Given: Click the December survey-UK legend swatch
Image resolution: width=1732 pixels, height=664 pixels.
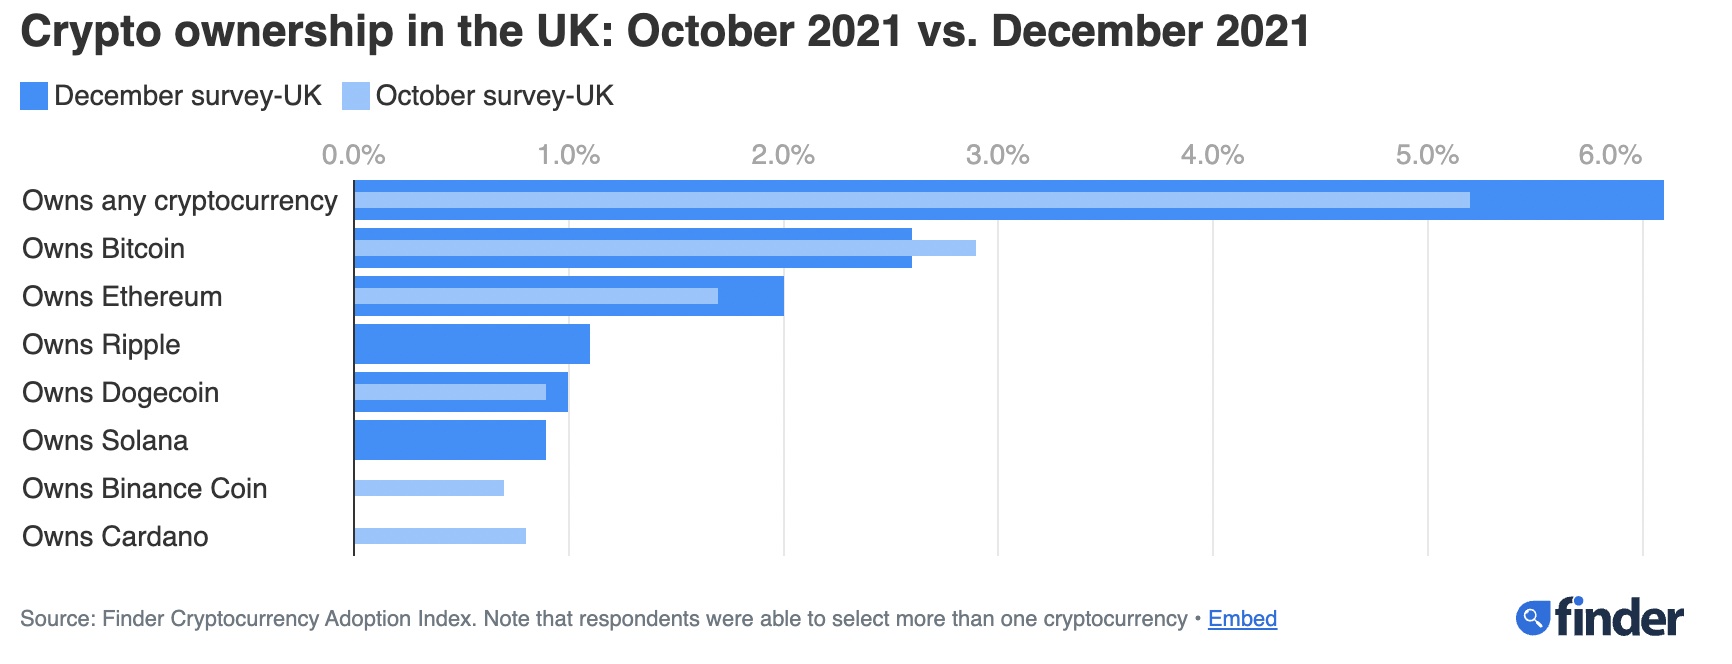Looking at the screenshot, I should tap(34, 96).
